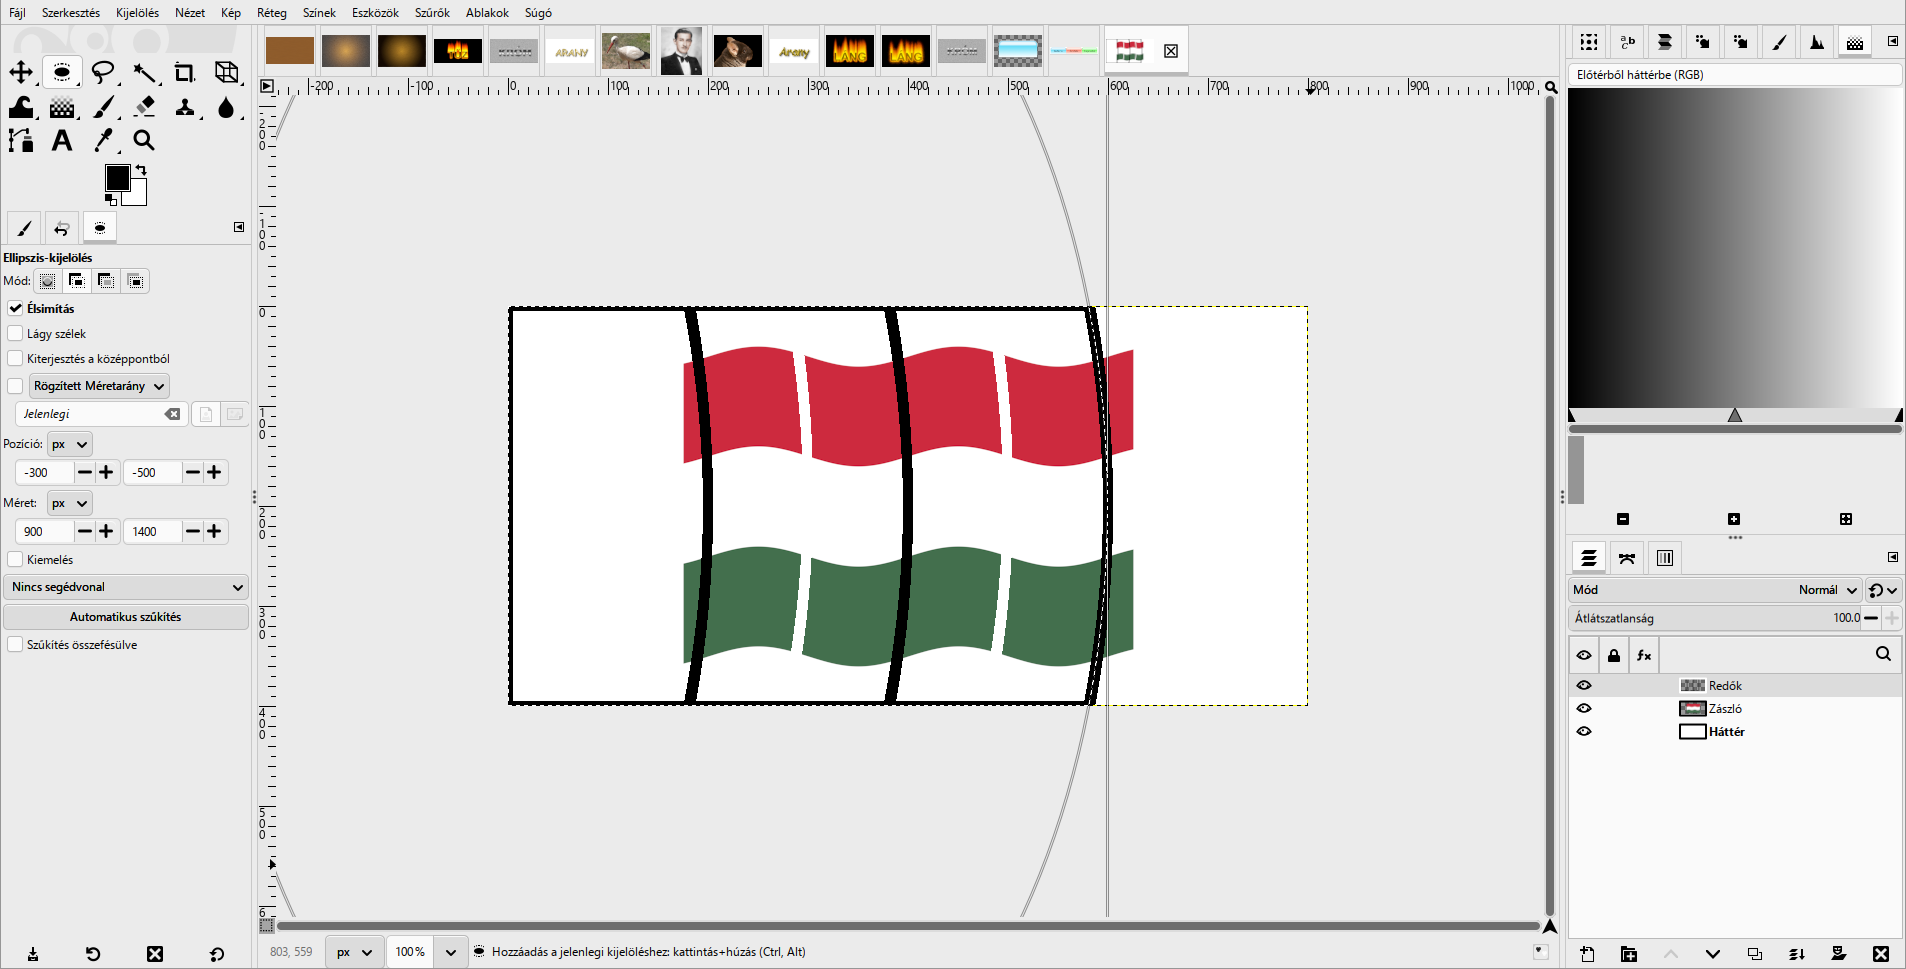Screen dimensions: 1906x969
Task: Open the Fájl menu
Action: (x=17, y=13)
